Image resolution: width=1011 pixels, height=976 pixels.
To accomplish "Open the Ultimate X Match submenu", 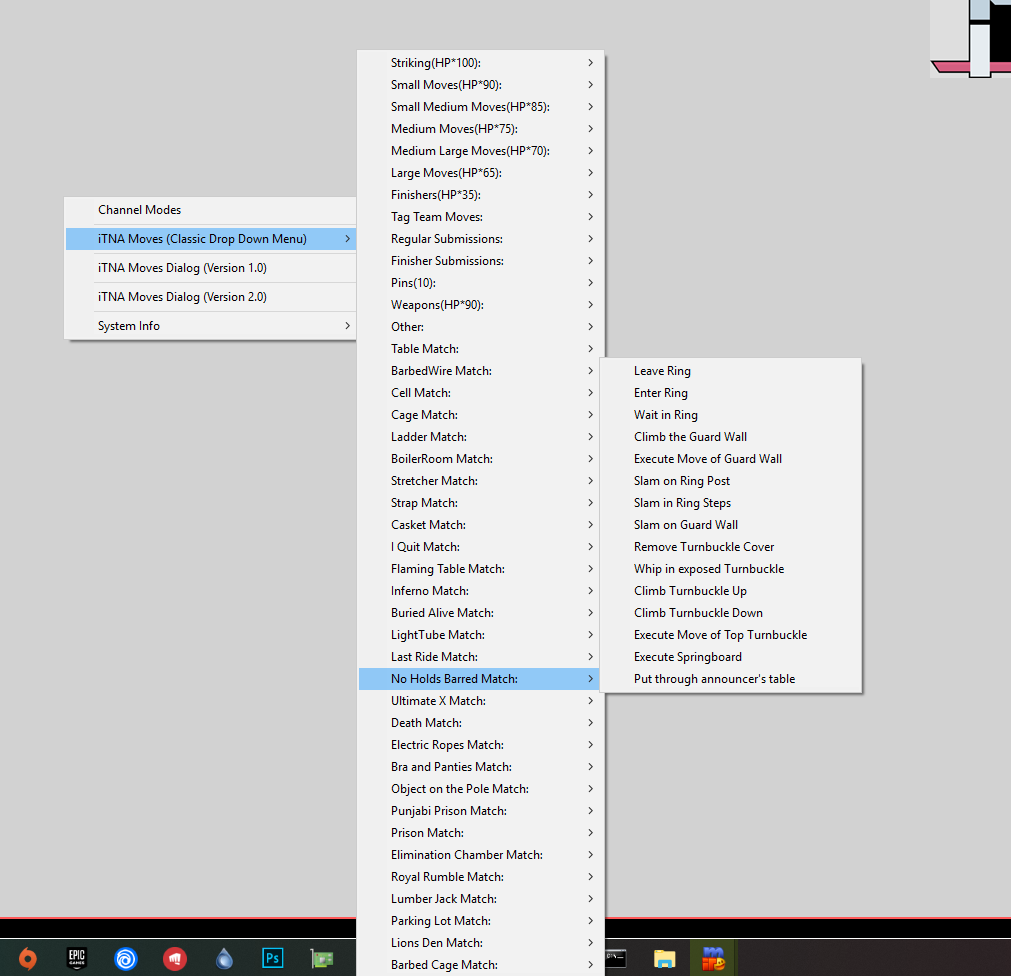I will 480,701.
